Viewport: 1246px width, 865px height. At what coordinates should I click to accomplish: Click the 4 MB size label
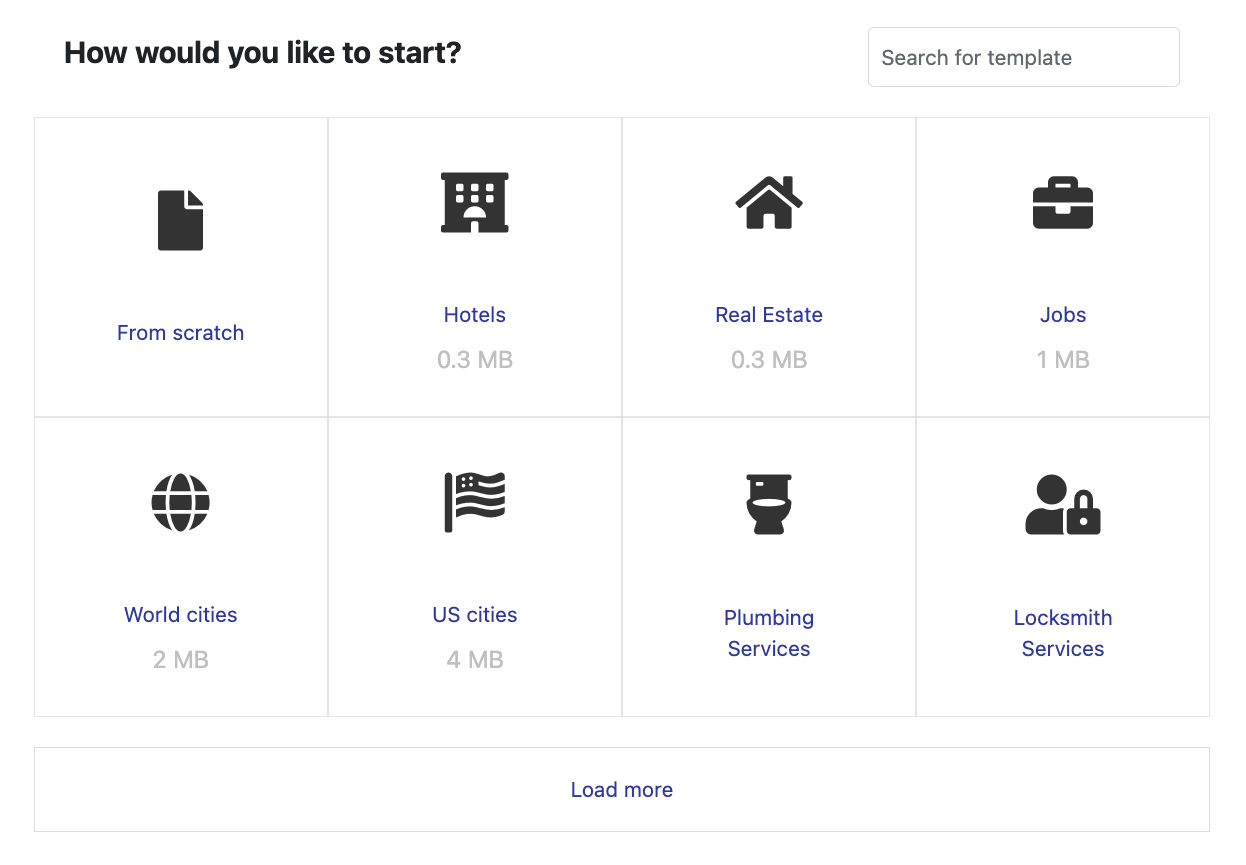point(475,660)
